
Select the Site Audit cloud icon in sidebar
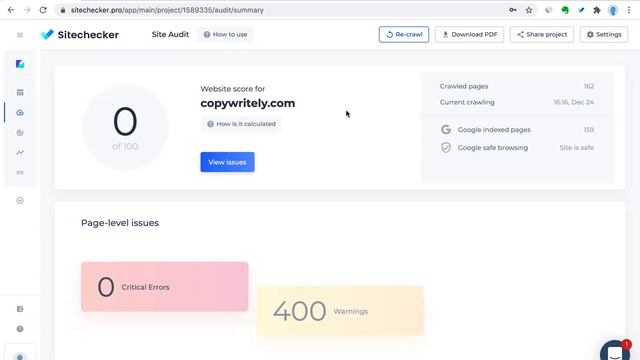click(20, 113)
